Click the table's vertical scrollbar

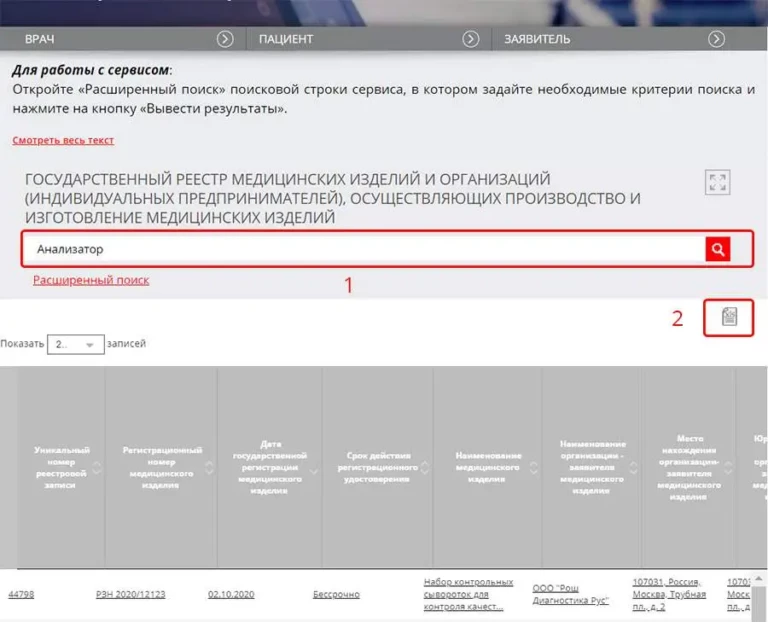tap(759, 598)
